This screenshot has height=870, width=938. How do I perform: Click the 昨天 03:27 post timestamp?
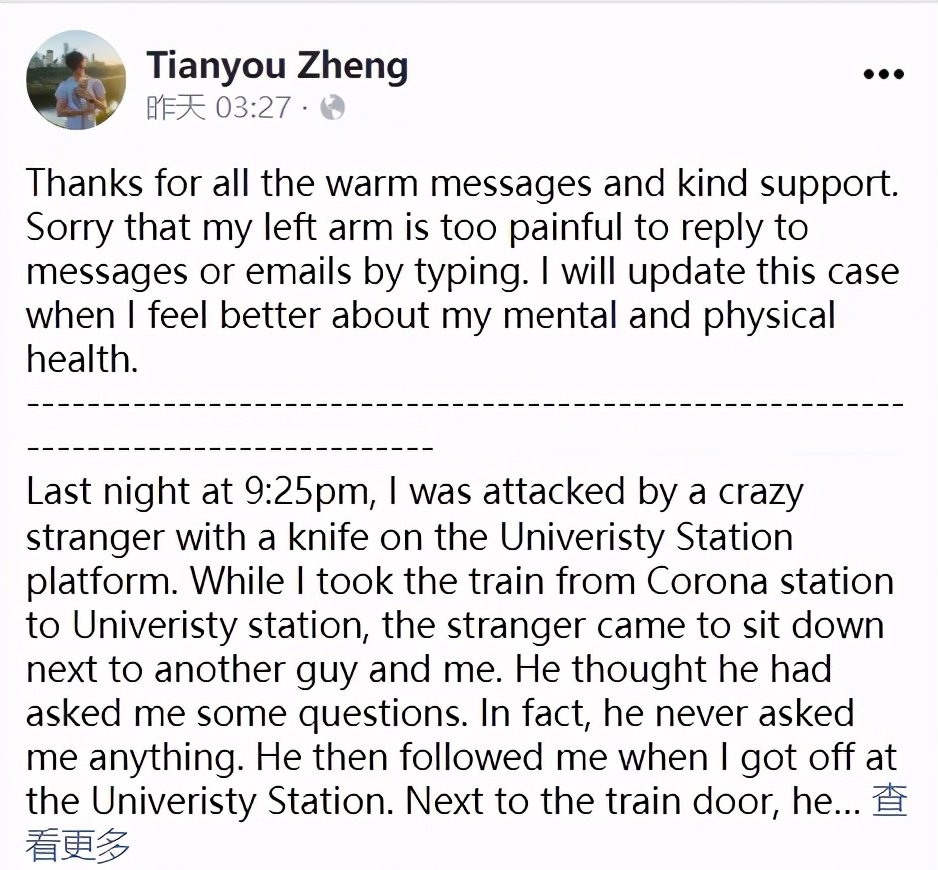tap(219, 108)
